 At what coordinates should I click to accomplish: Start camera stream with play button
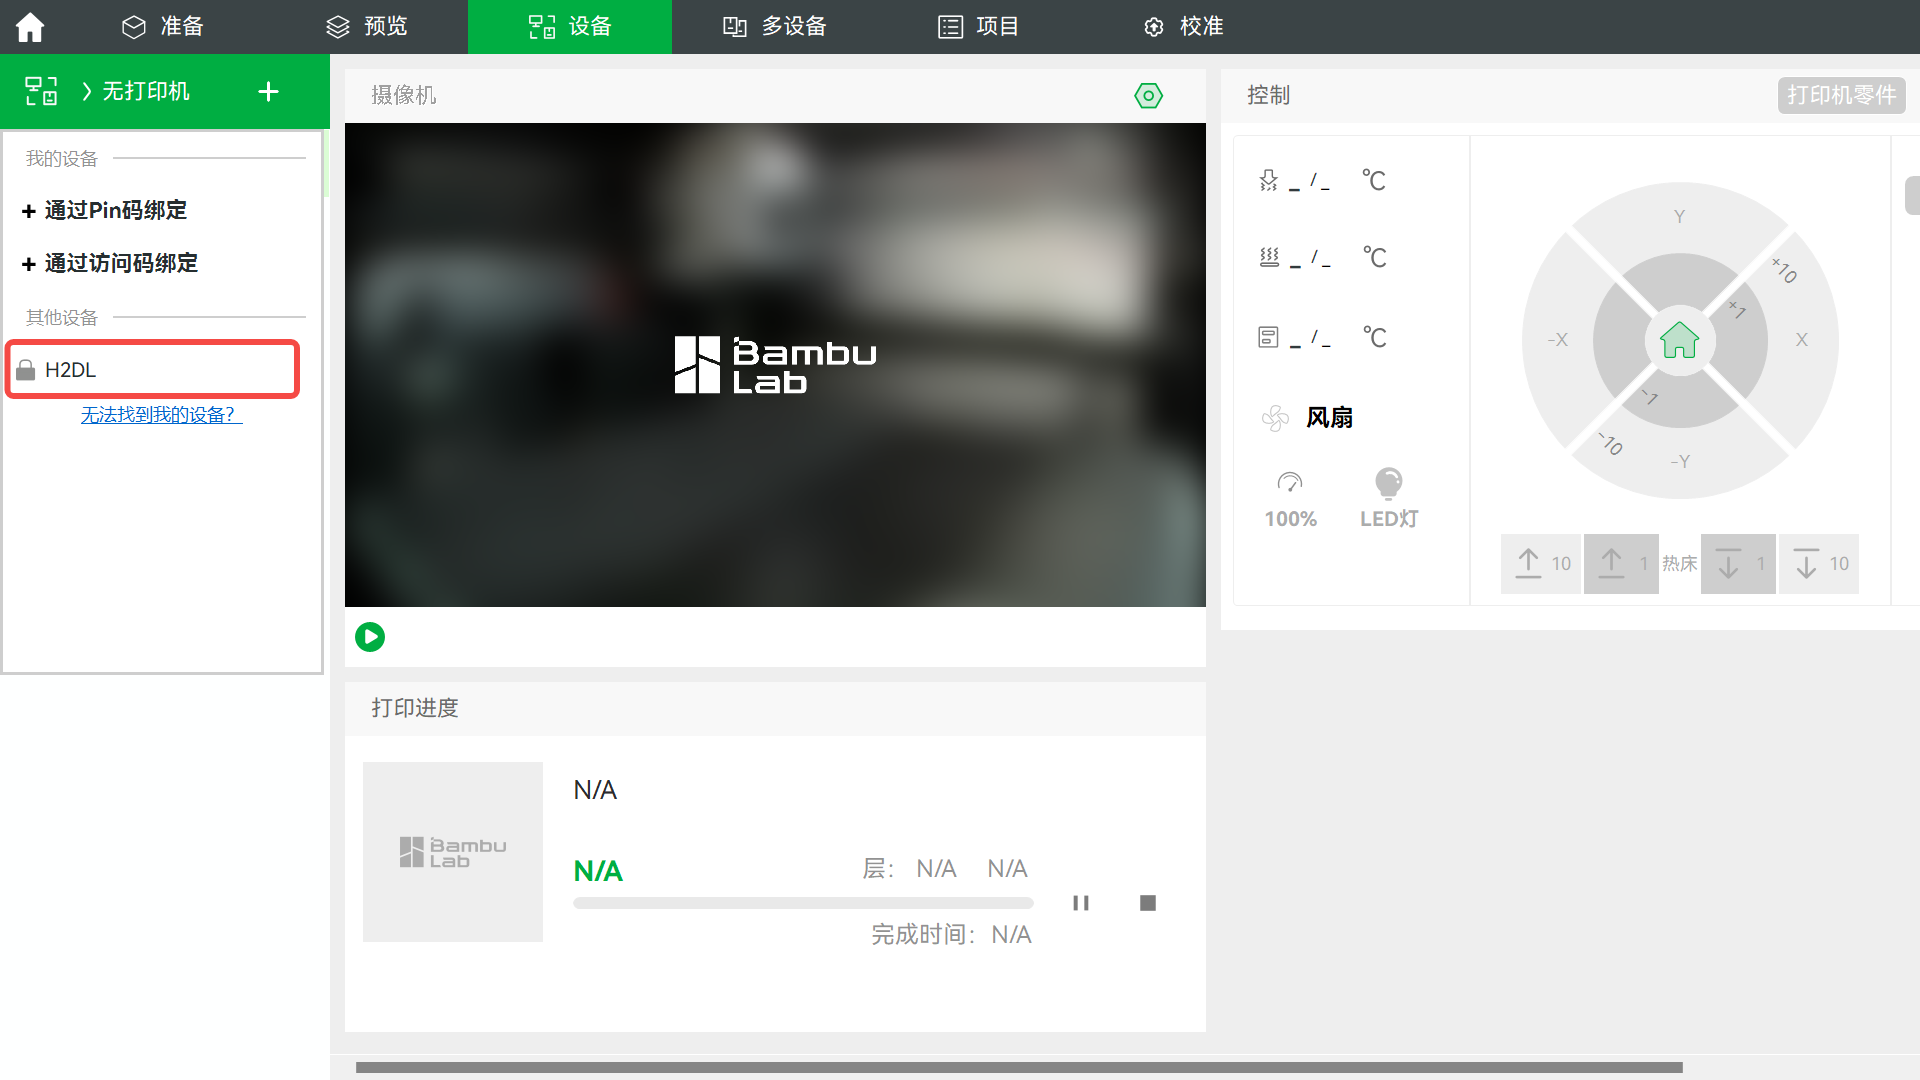[370, 637]
